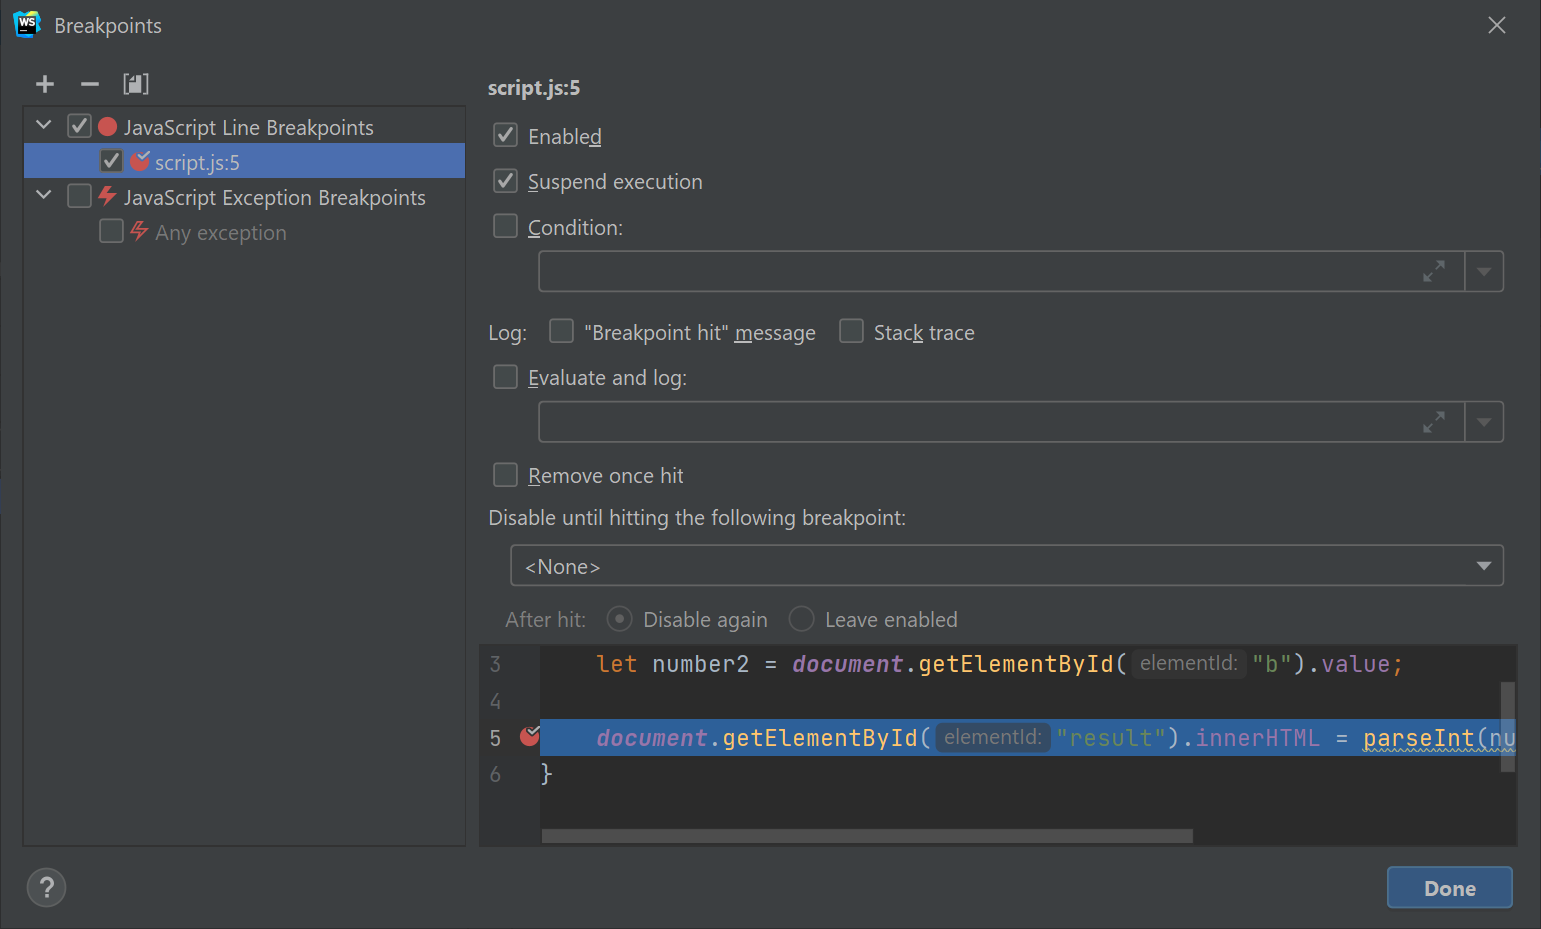
Task: Expand the Condition field with its diagonal-arrow icon
Action: [1435, 270]
